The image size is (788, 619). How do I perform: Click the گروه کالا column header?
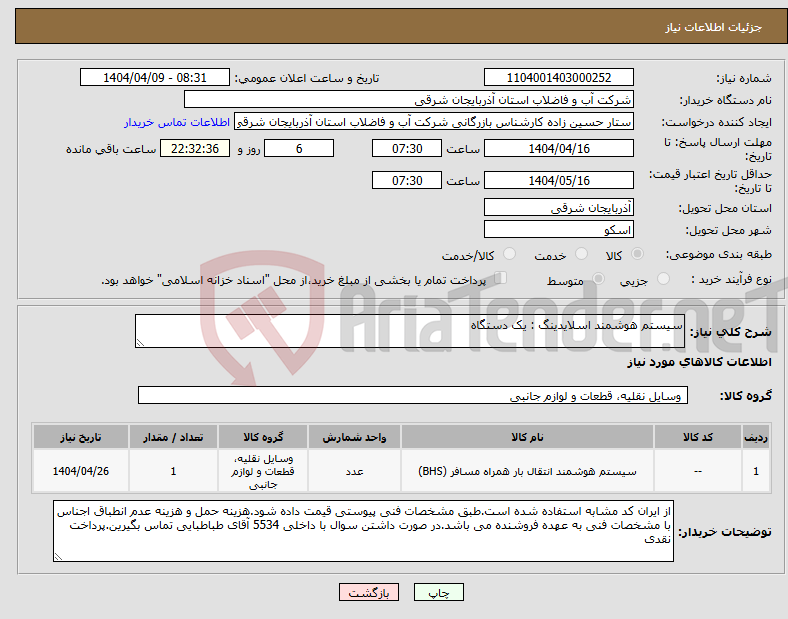(x=263, y=437)
